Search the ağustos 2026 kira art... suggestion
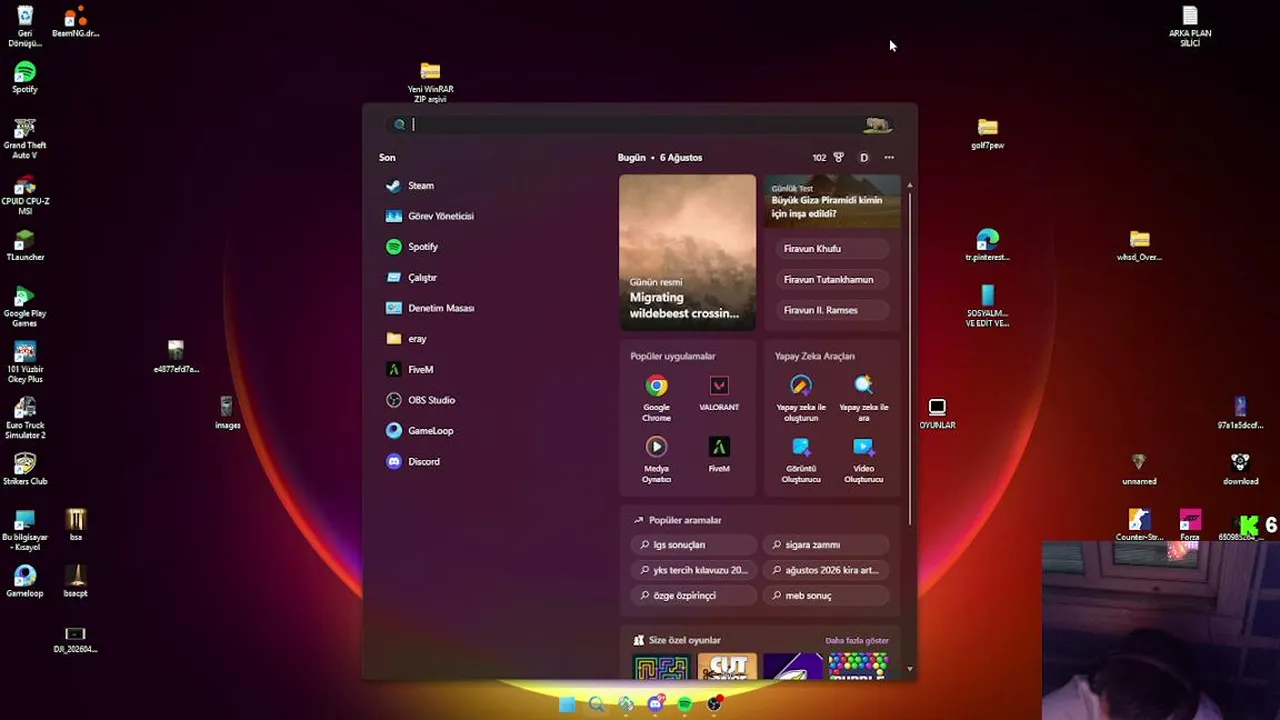The width and height of the screenshot is (1280, 720). (826, 570)
